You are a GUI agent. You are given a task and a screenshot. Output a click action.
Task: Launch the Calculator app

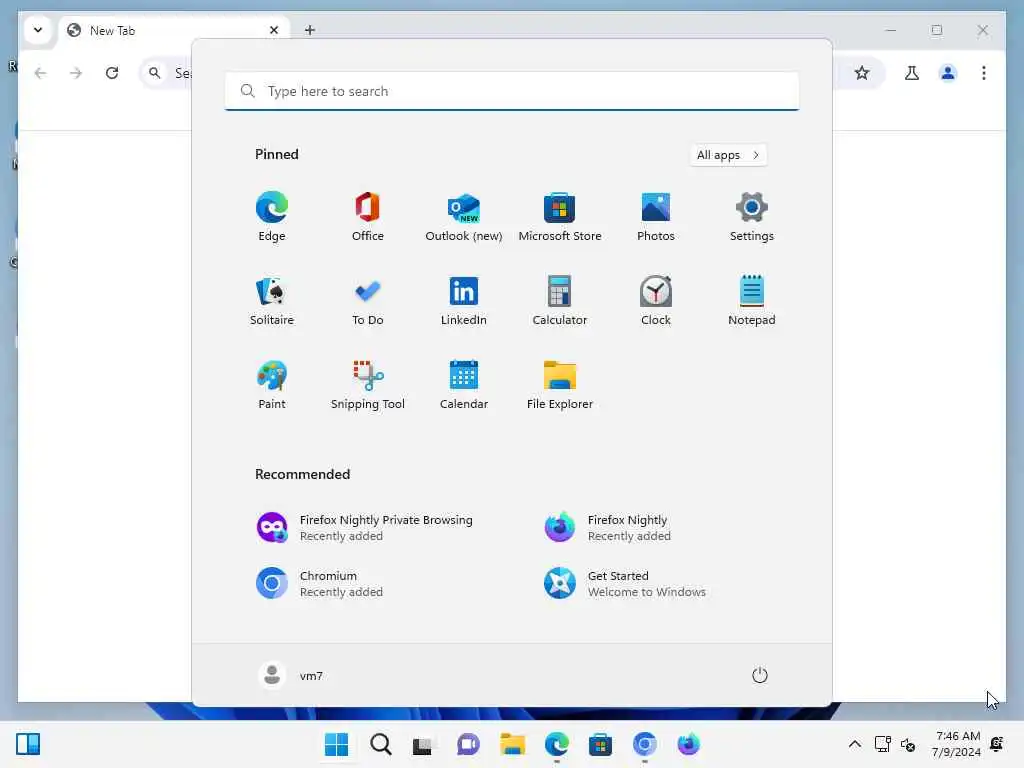tap(560, 301)
